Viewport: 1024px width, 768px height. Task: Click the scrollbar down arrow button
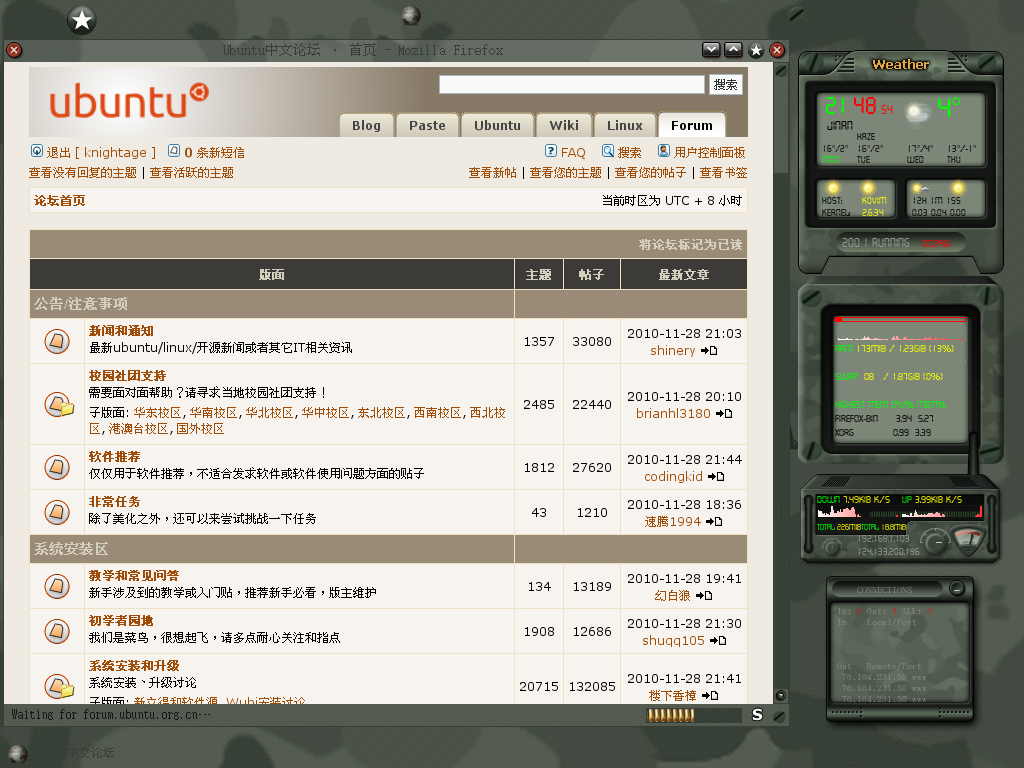pos(780,696)
